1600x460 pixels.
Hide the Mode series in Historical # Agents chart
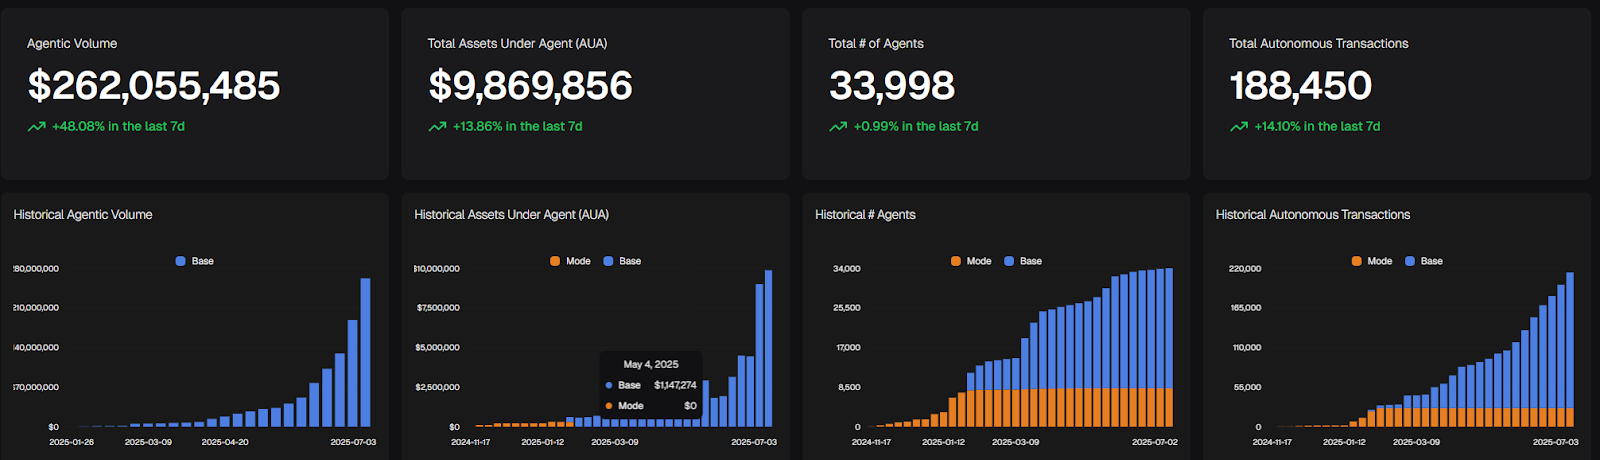[971, 261]
